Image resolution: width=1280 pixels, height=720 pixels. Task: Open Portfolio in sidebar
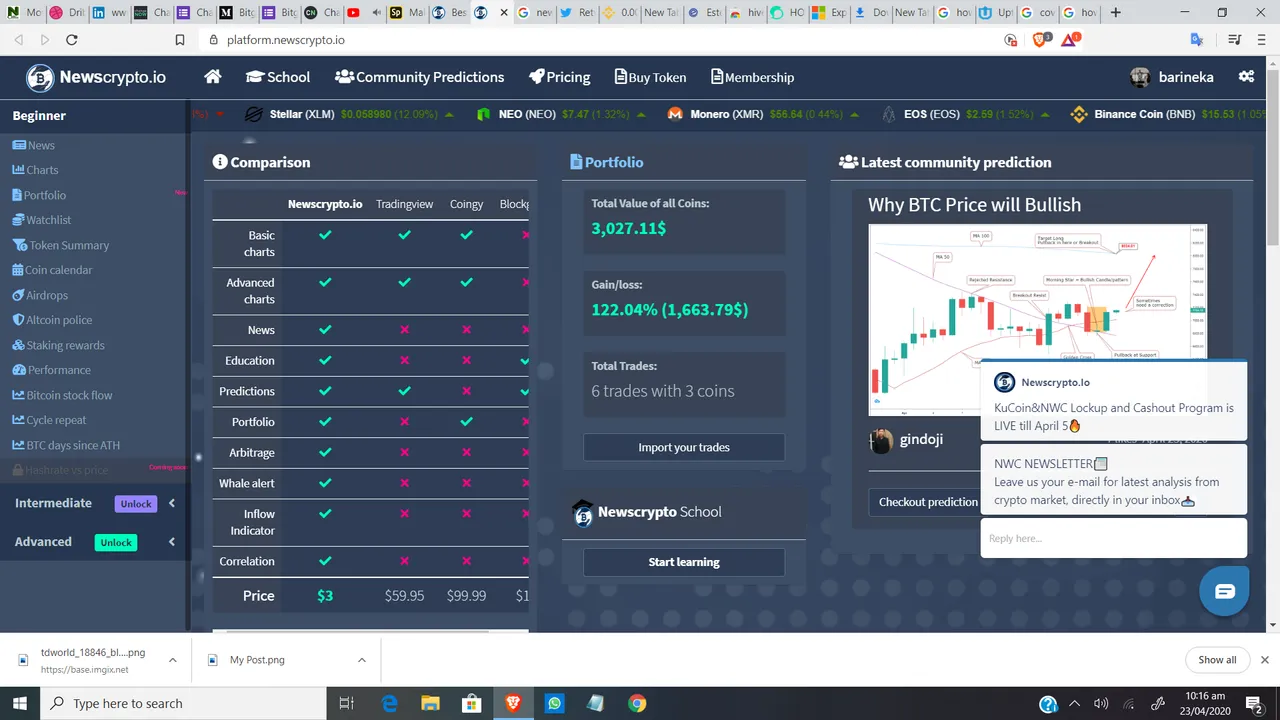pyautogui.click(x=39, y=195)
